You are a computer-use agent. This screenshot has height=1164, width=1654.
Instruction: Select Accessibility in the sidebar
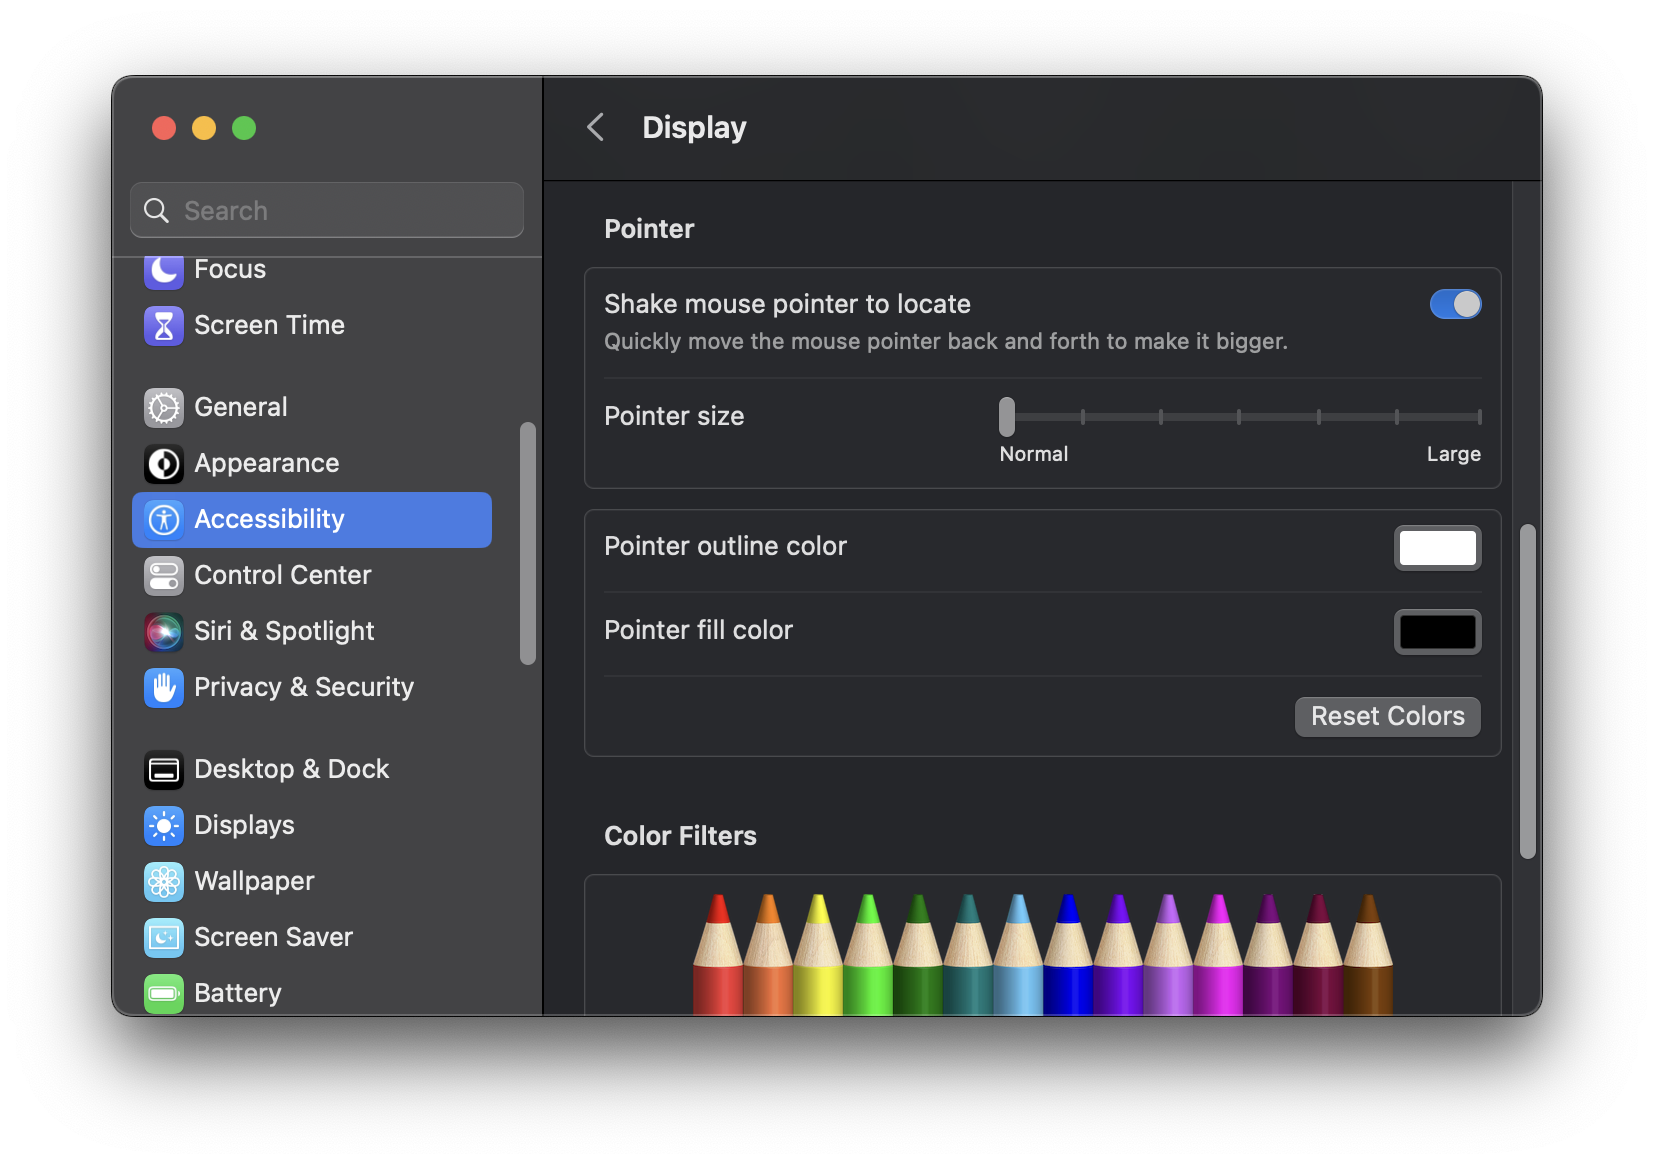311,519
